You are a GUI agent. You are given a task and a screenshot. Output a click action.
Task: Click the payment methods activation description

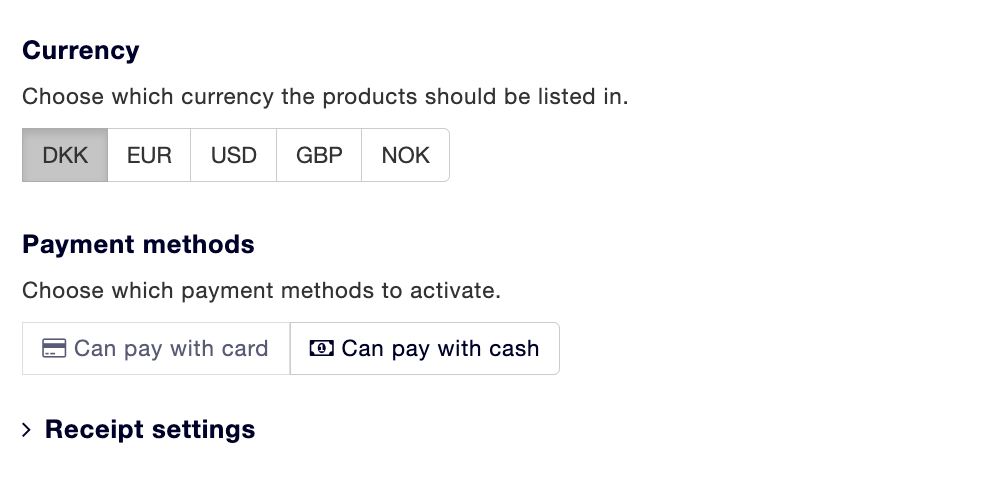[261, 291]
